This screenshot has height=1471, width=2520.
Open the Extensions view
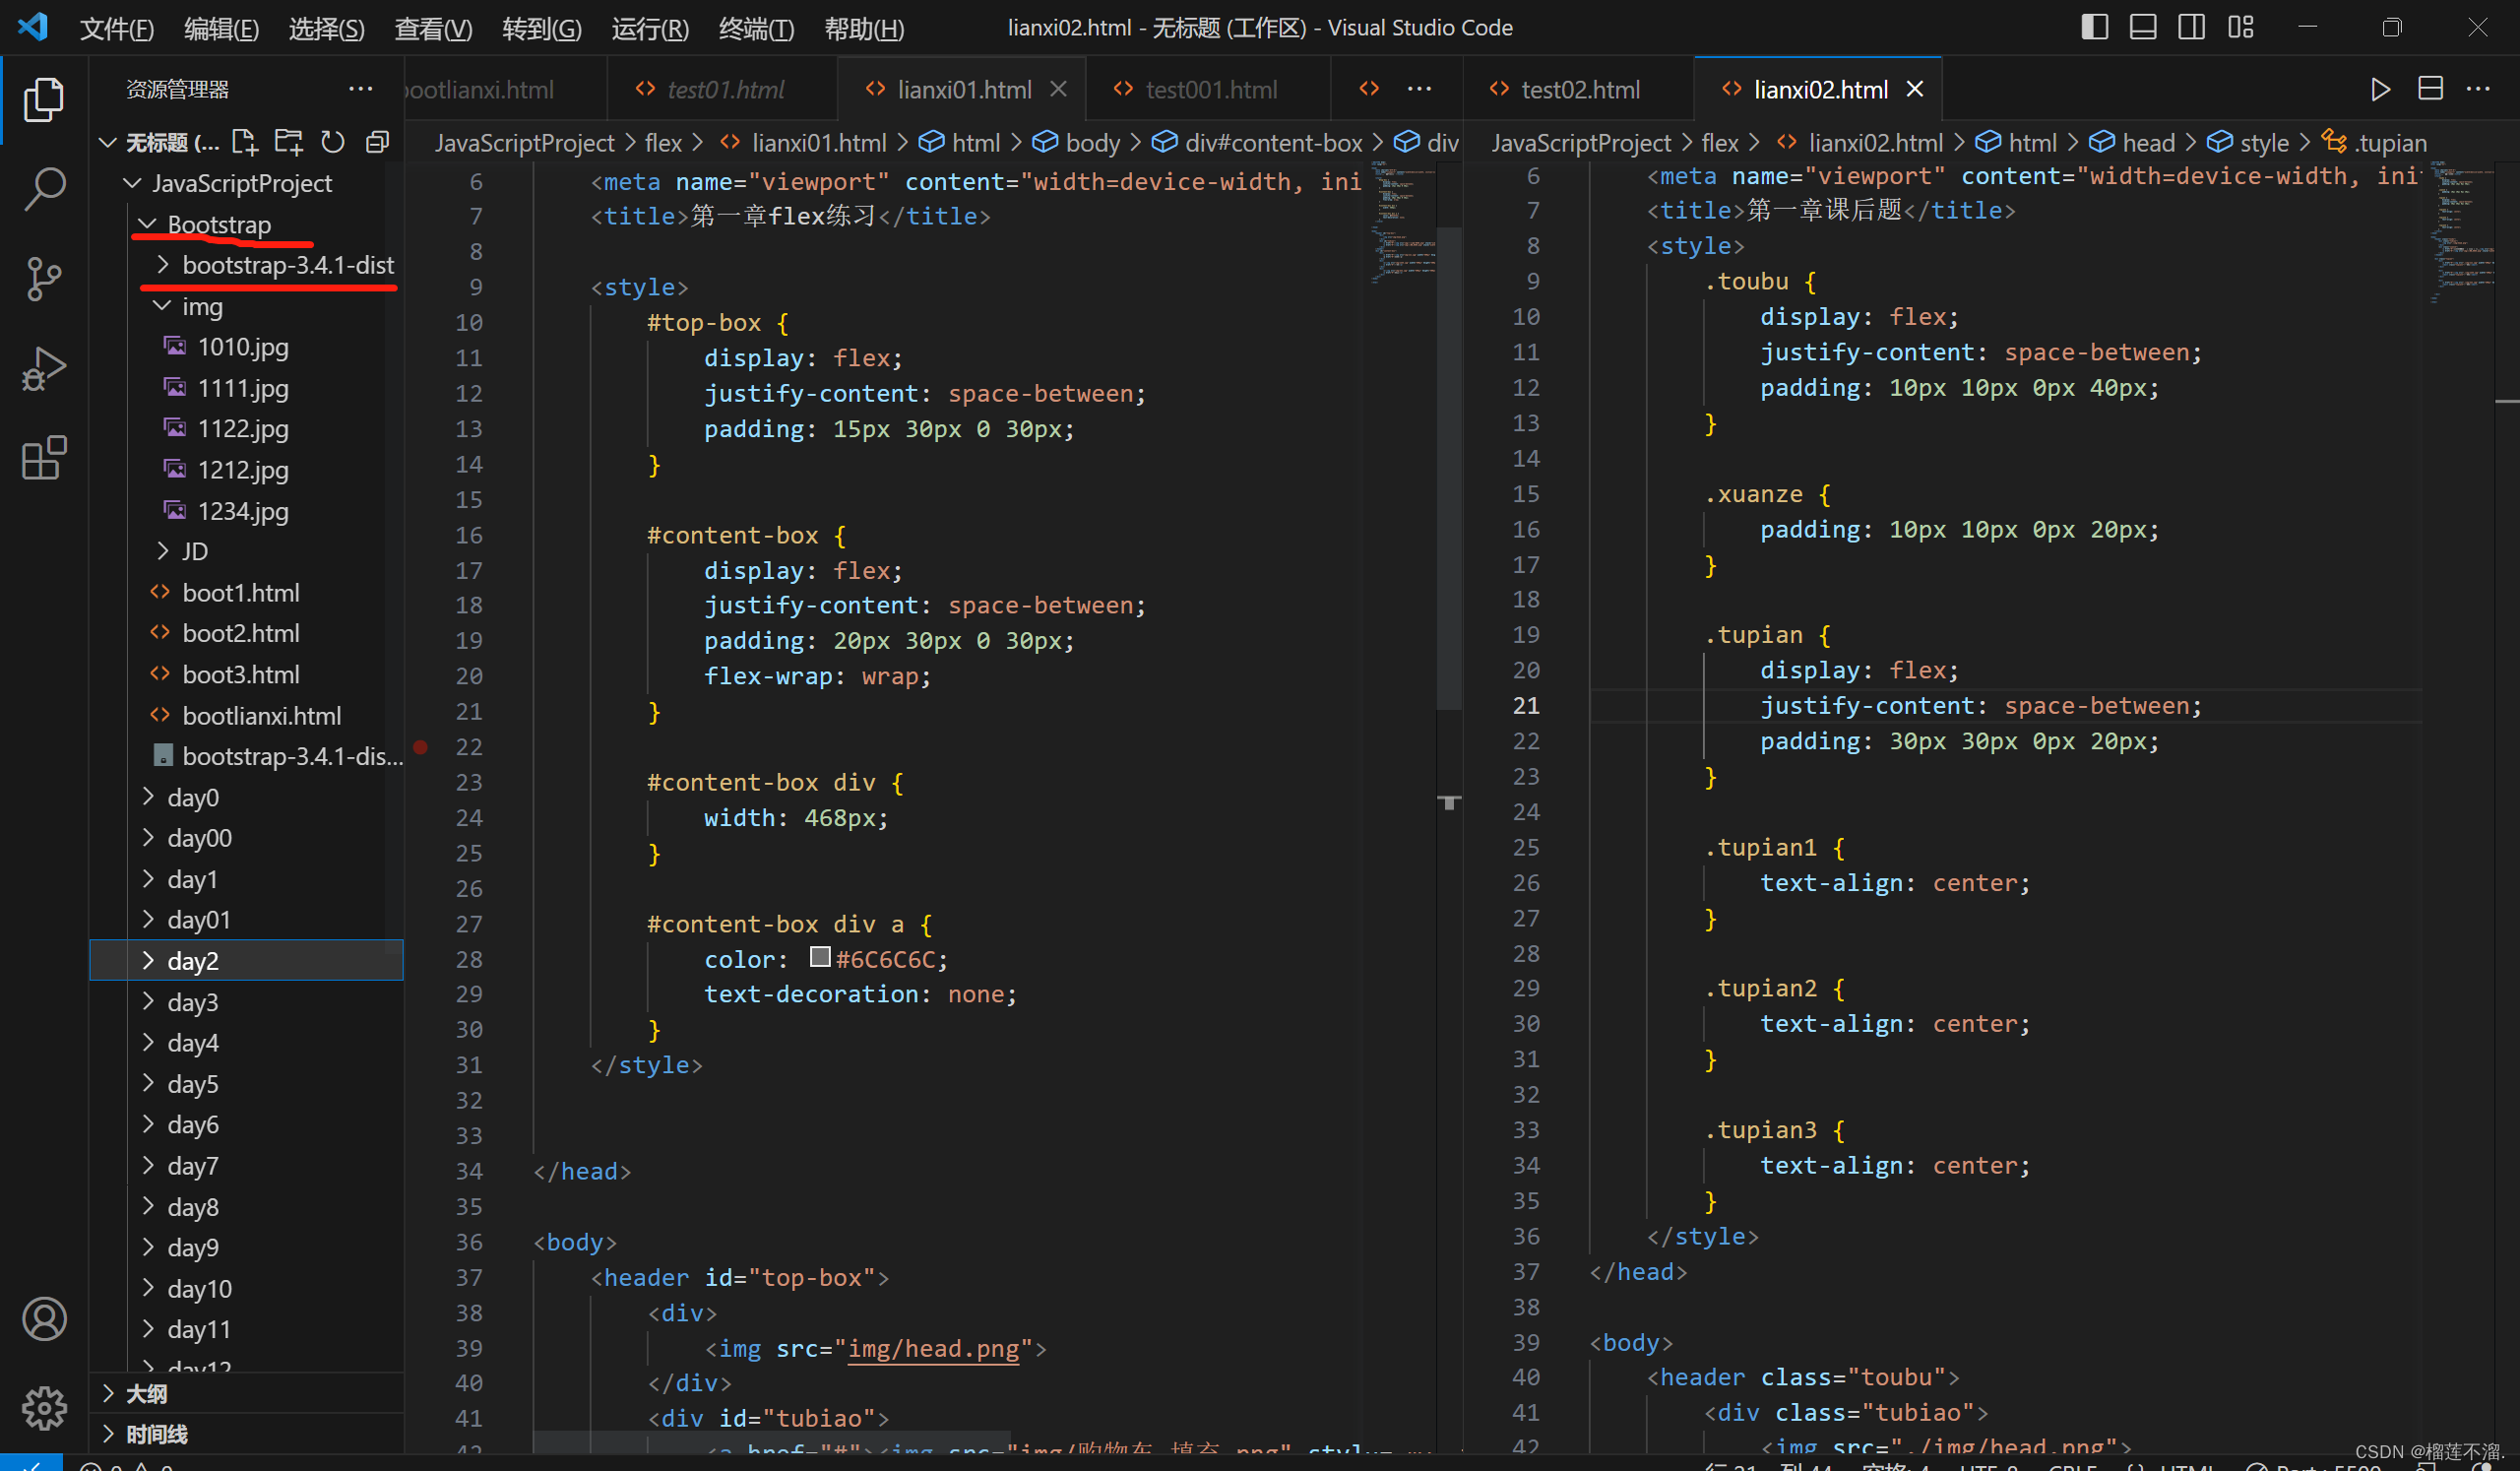tap(44, 459)
